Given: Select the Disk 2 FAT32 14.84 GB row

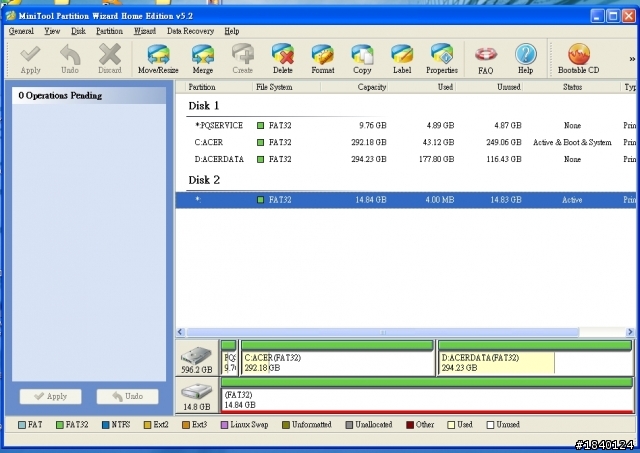Looking at the screenshot, I should point(406,200).
